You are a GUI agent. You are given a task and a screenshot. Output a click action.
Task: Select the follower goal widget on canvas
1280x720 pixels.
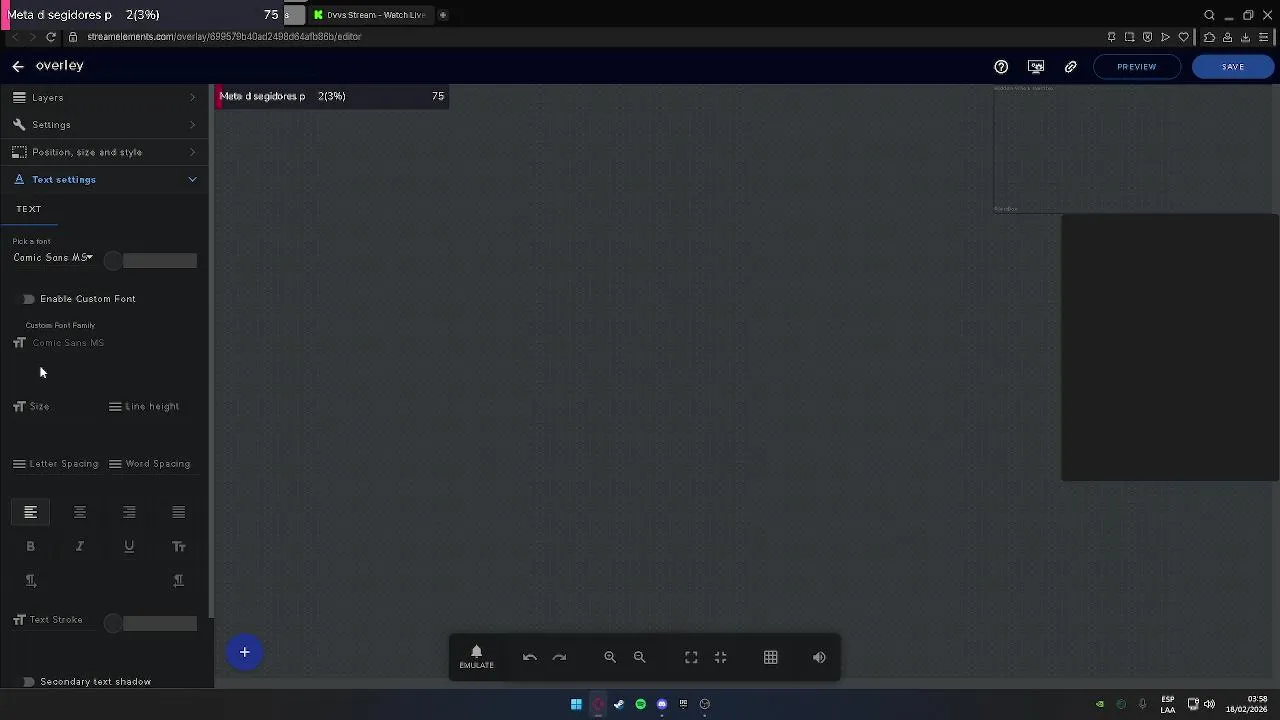tap(333, 96)
